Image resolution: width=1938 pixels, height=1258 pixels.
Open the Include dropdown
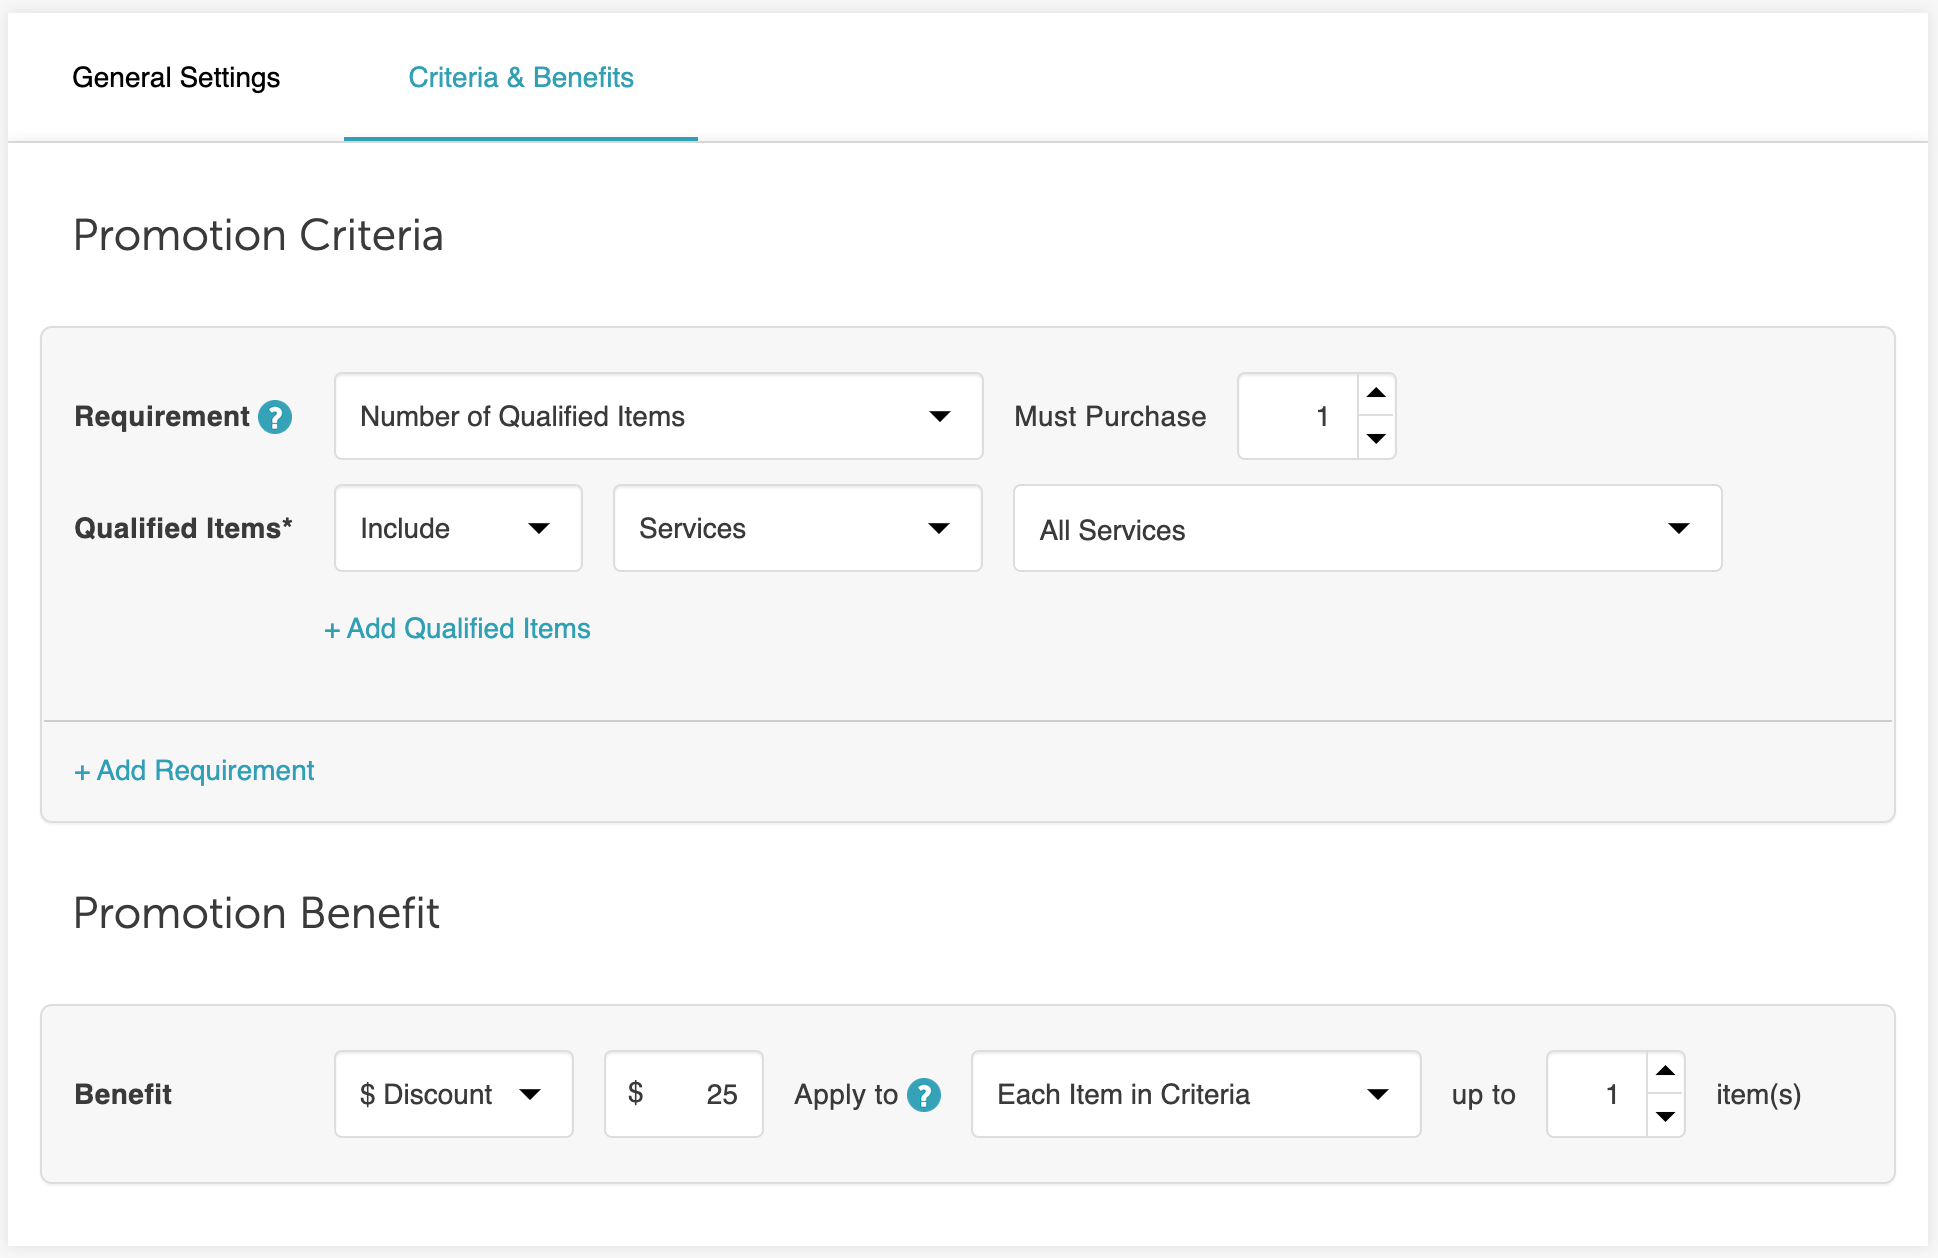pos(458,528)
